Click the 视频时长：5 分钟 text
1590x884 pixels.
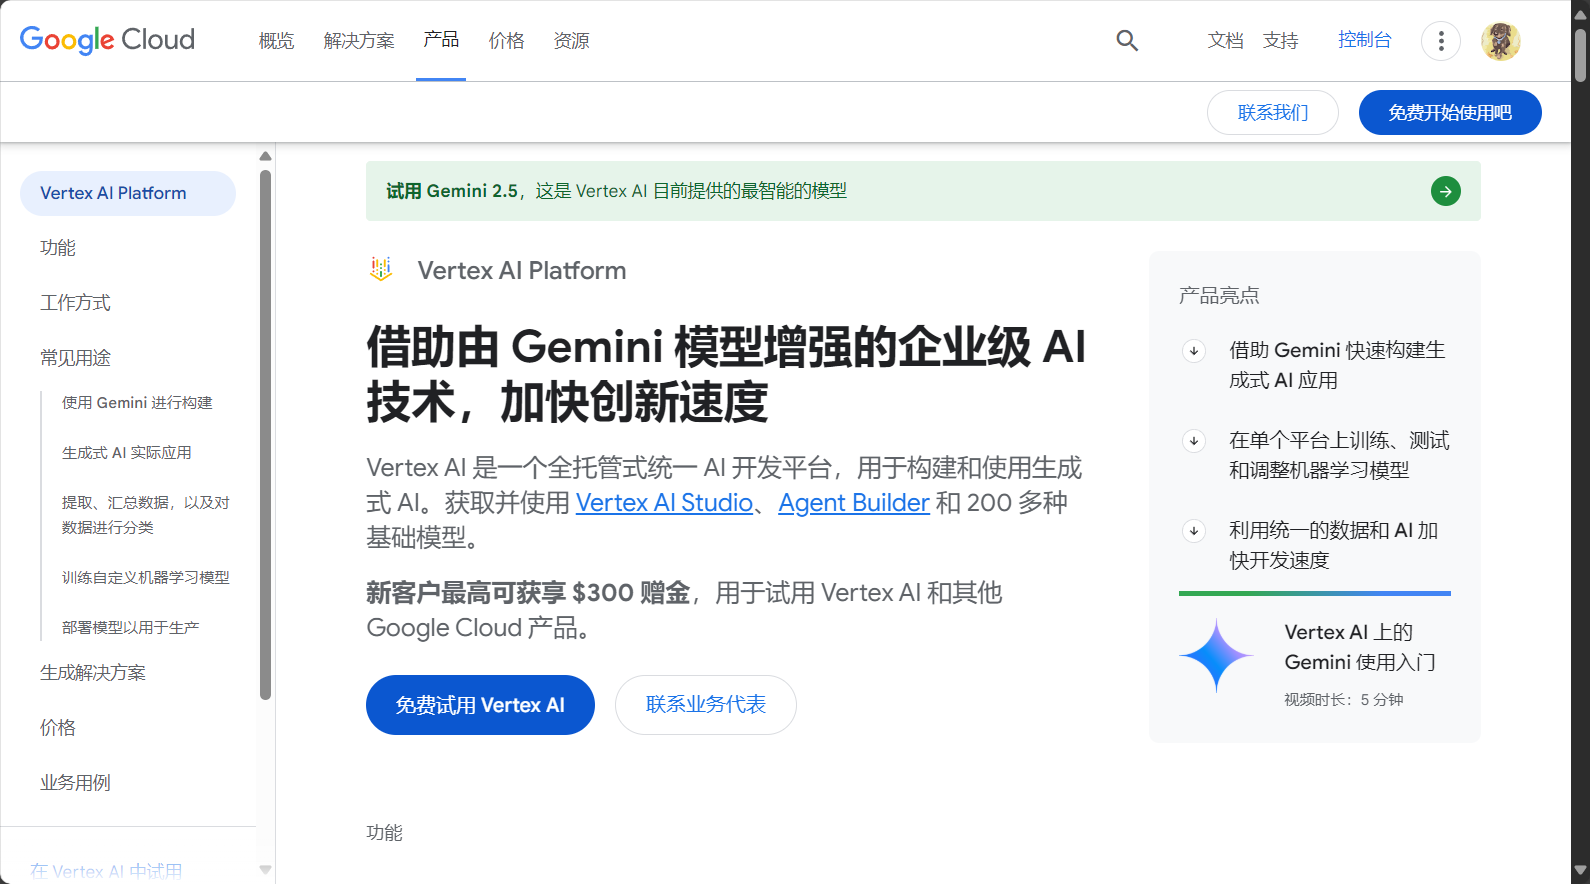[1344, 700]
